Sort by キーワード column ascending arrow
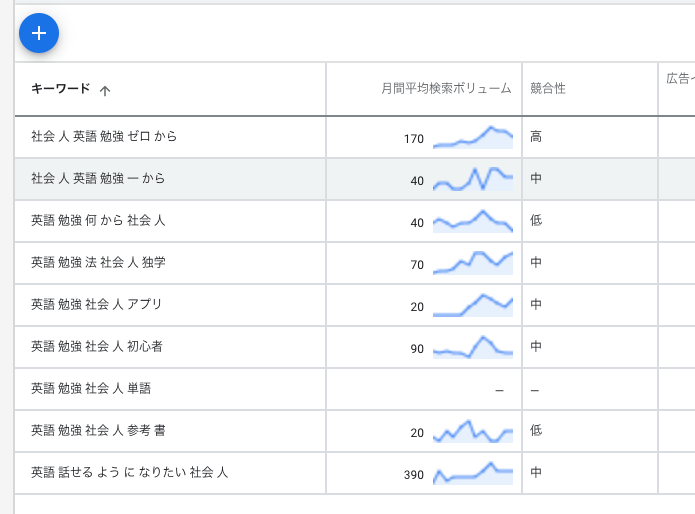Screen dimensions: 695x514 pyautogui.click(x=105, y=91)
